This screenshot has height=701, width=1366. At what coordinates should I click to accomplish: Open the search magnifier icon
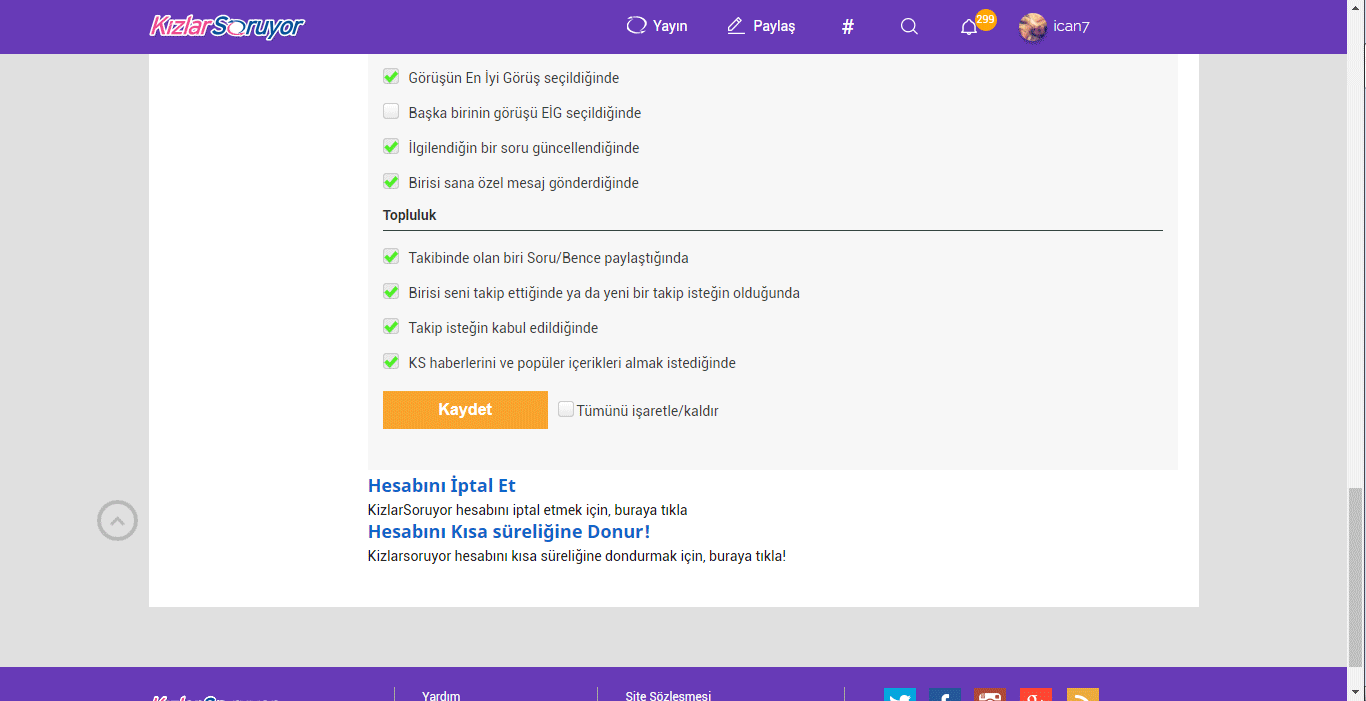point(909,26)
